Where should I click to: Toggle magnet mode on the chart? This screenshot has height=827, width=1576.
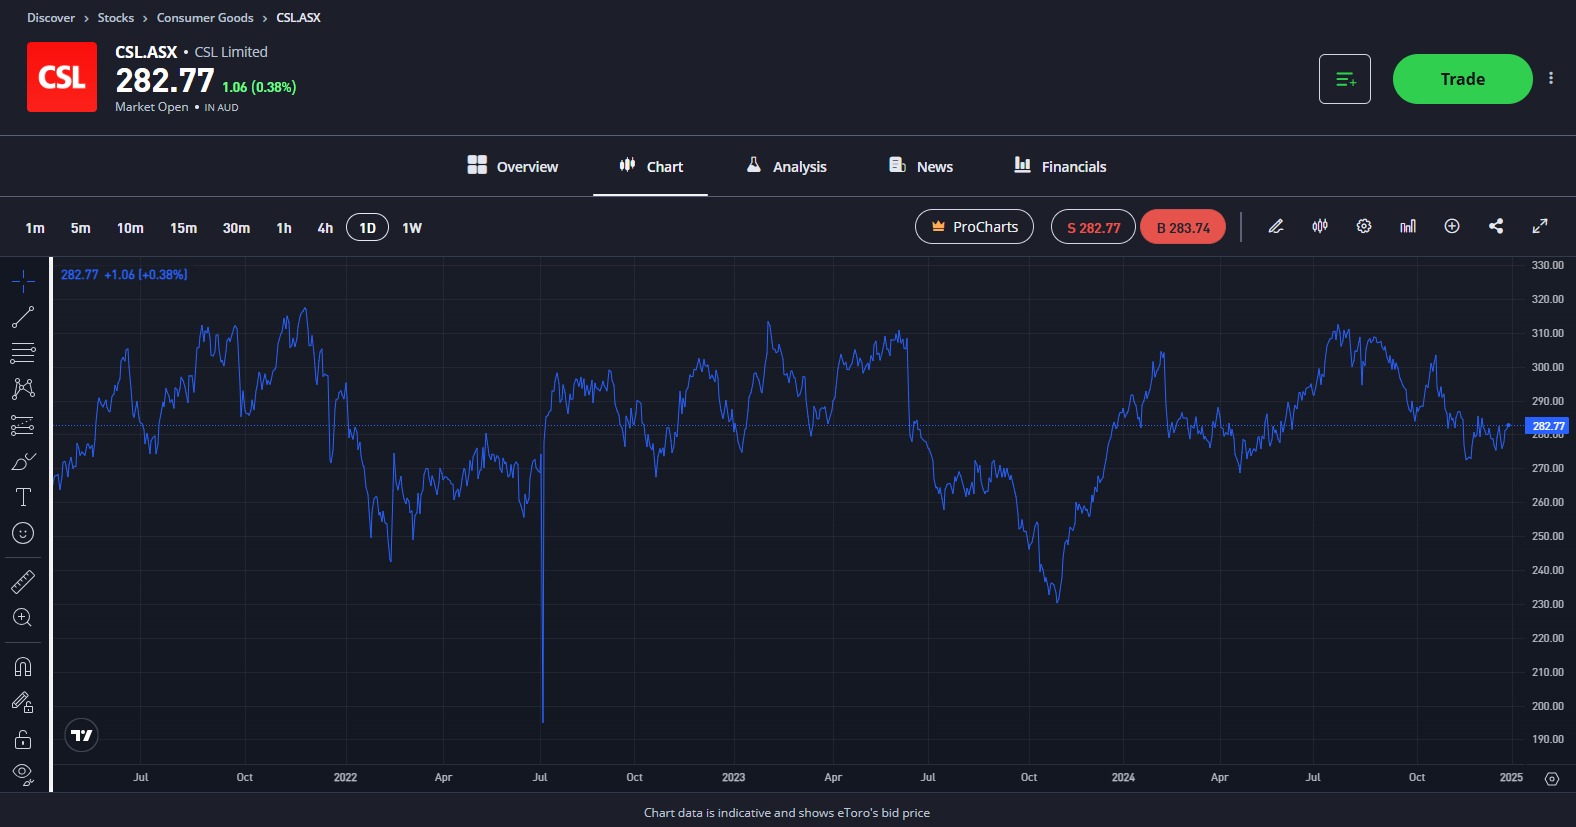23,667
